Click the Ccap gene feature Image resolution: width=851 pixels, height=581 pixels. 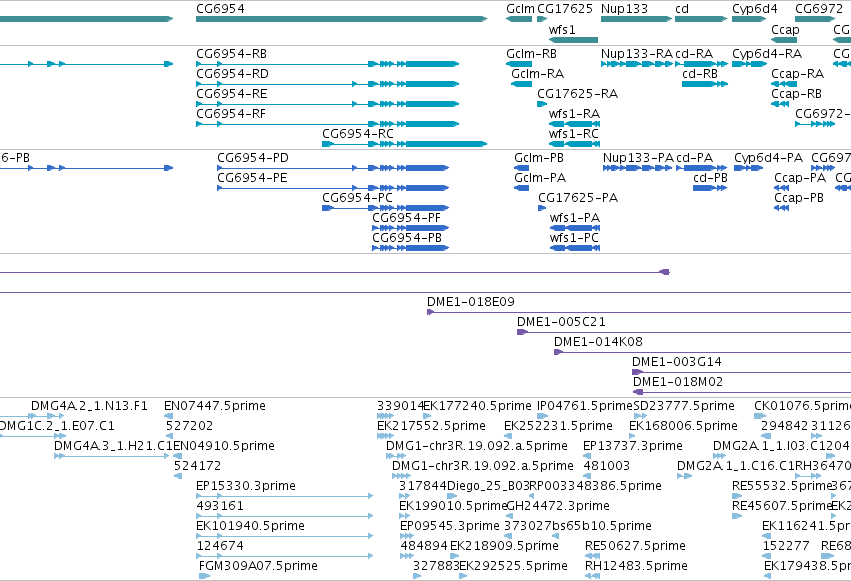tap(785, 40)
